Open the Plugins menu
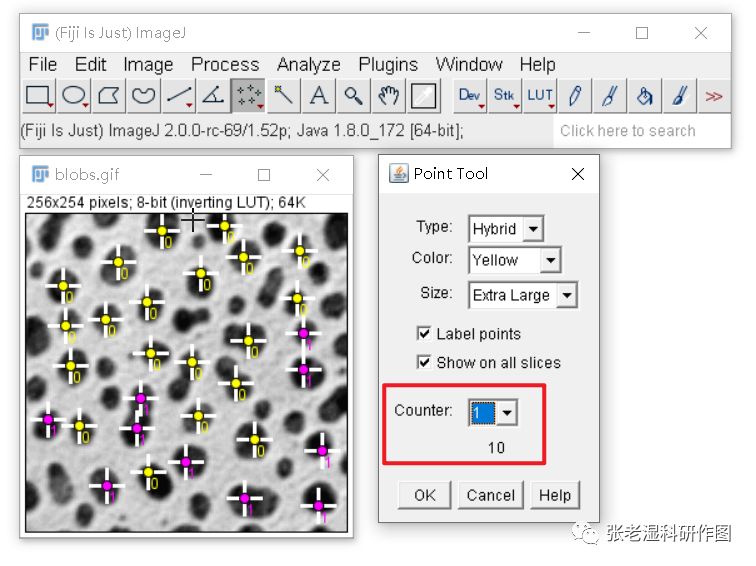 388,65
